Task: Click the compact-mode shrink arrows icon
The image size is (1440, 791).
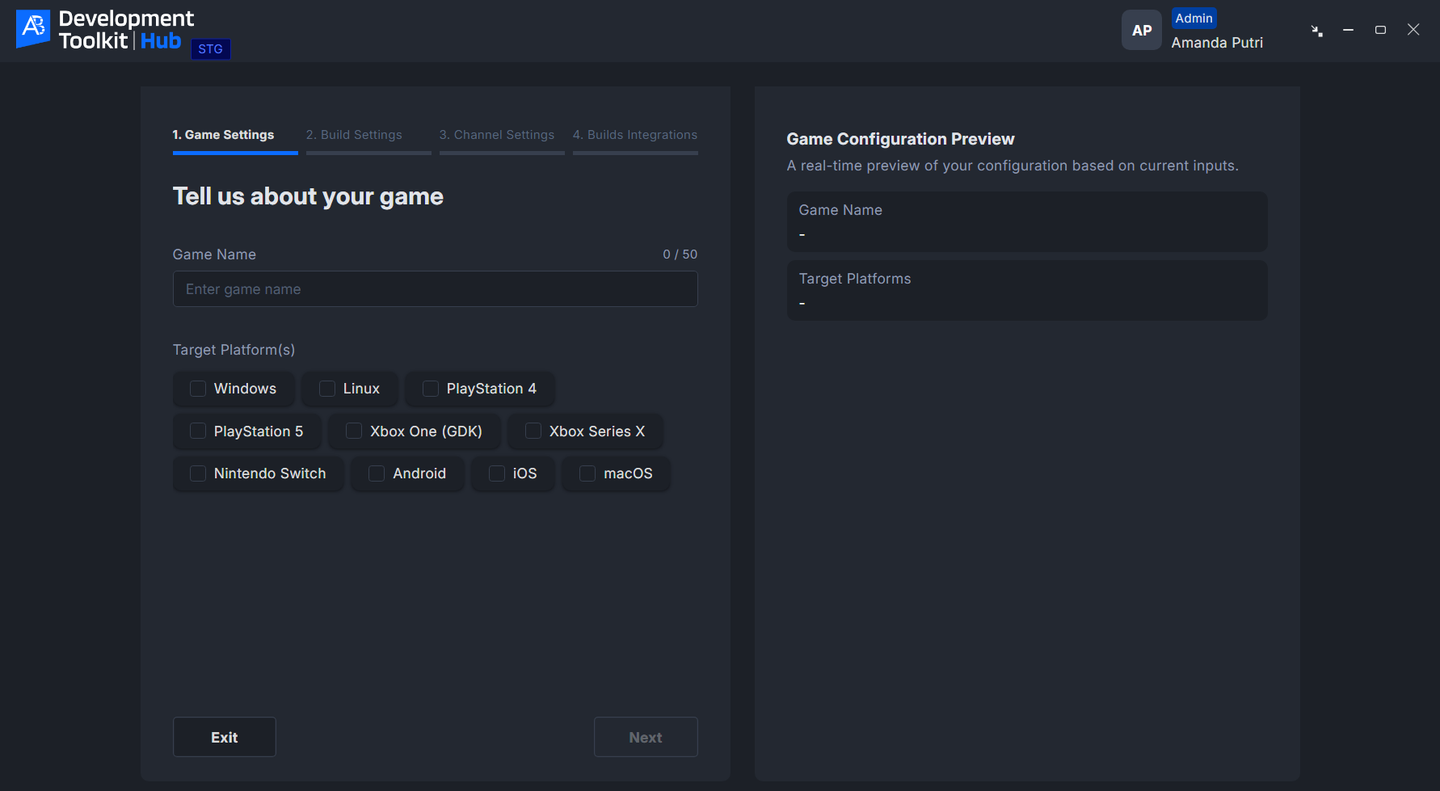Action: [1317, 31]
